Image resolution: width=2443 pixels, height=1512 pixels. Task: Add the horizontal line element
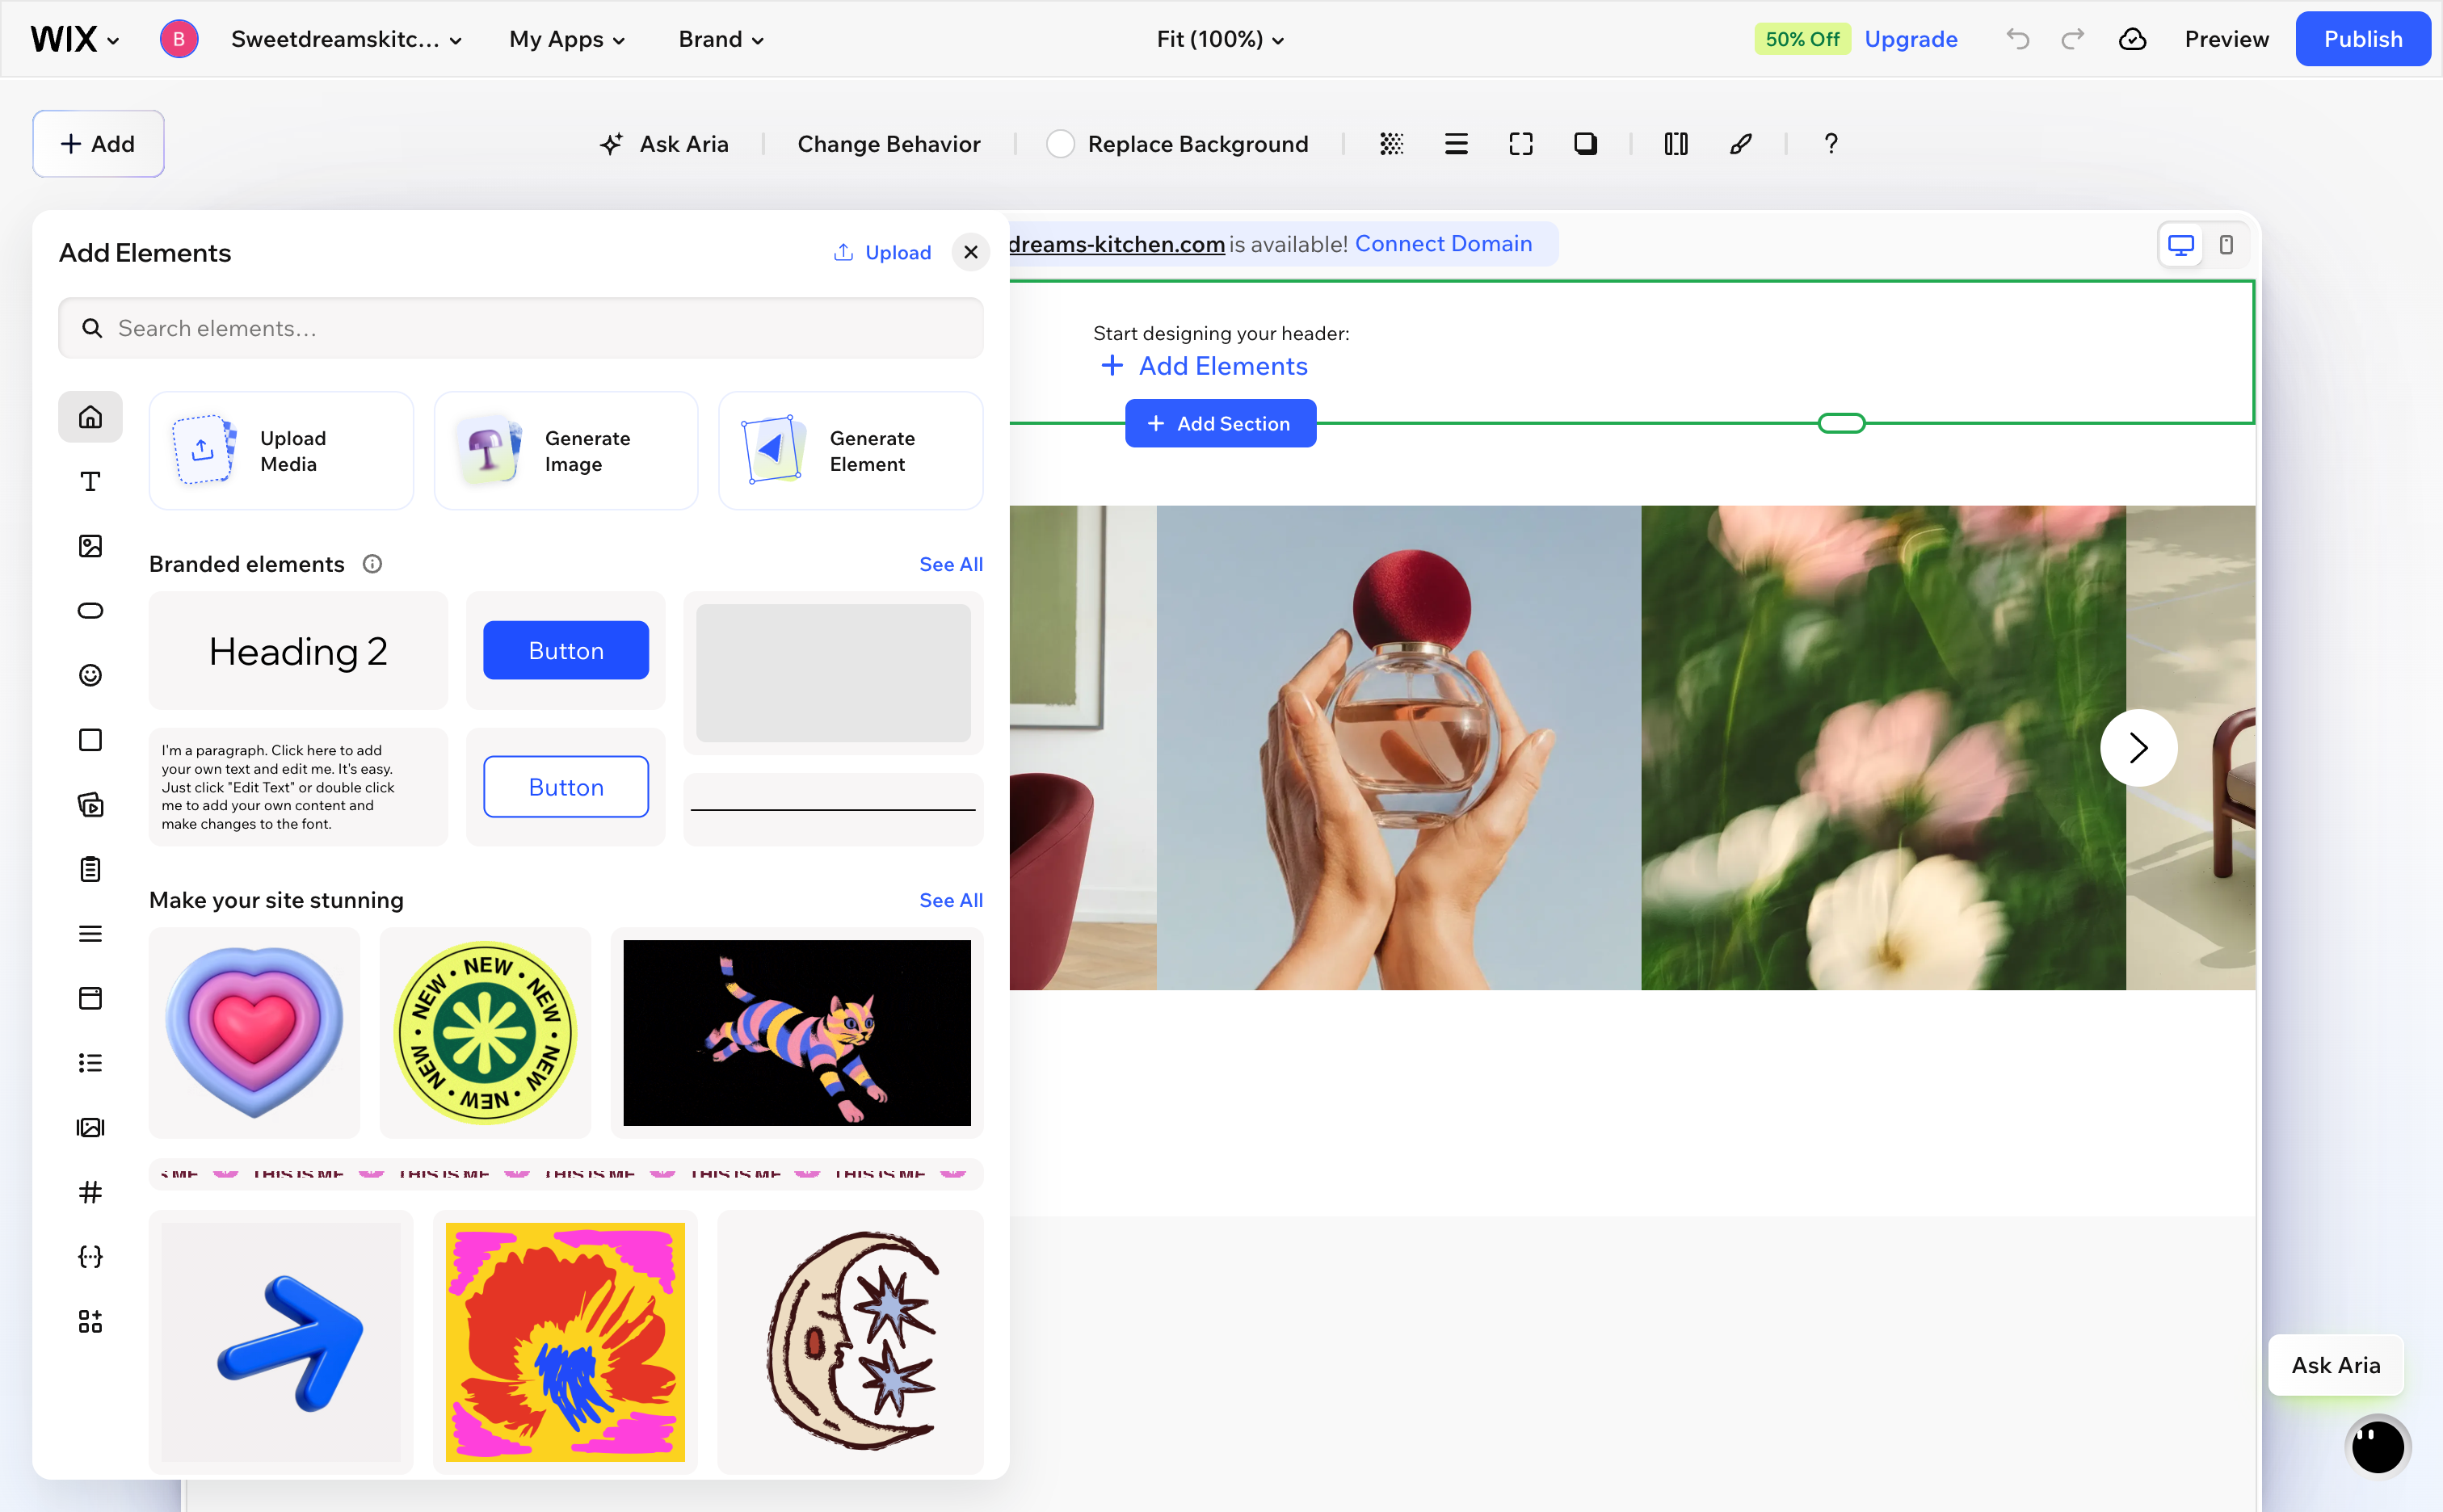coord(833,809)
